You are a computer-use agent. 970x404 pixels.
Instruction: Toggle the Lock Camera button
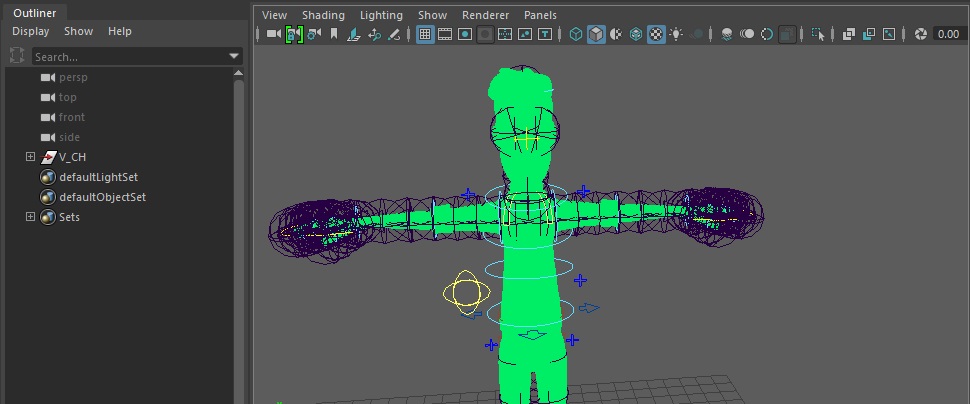pos(293,34)
